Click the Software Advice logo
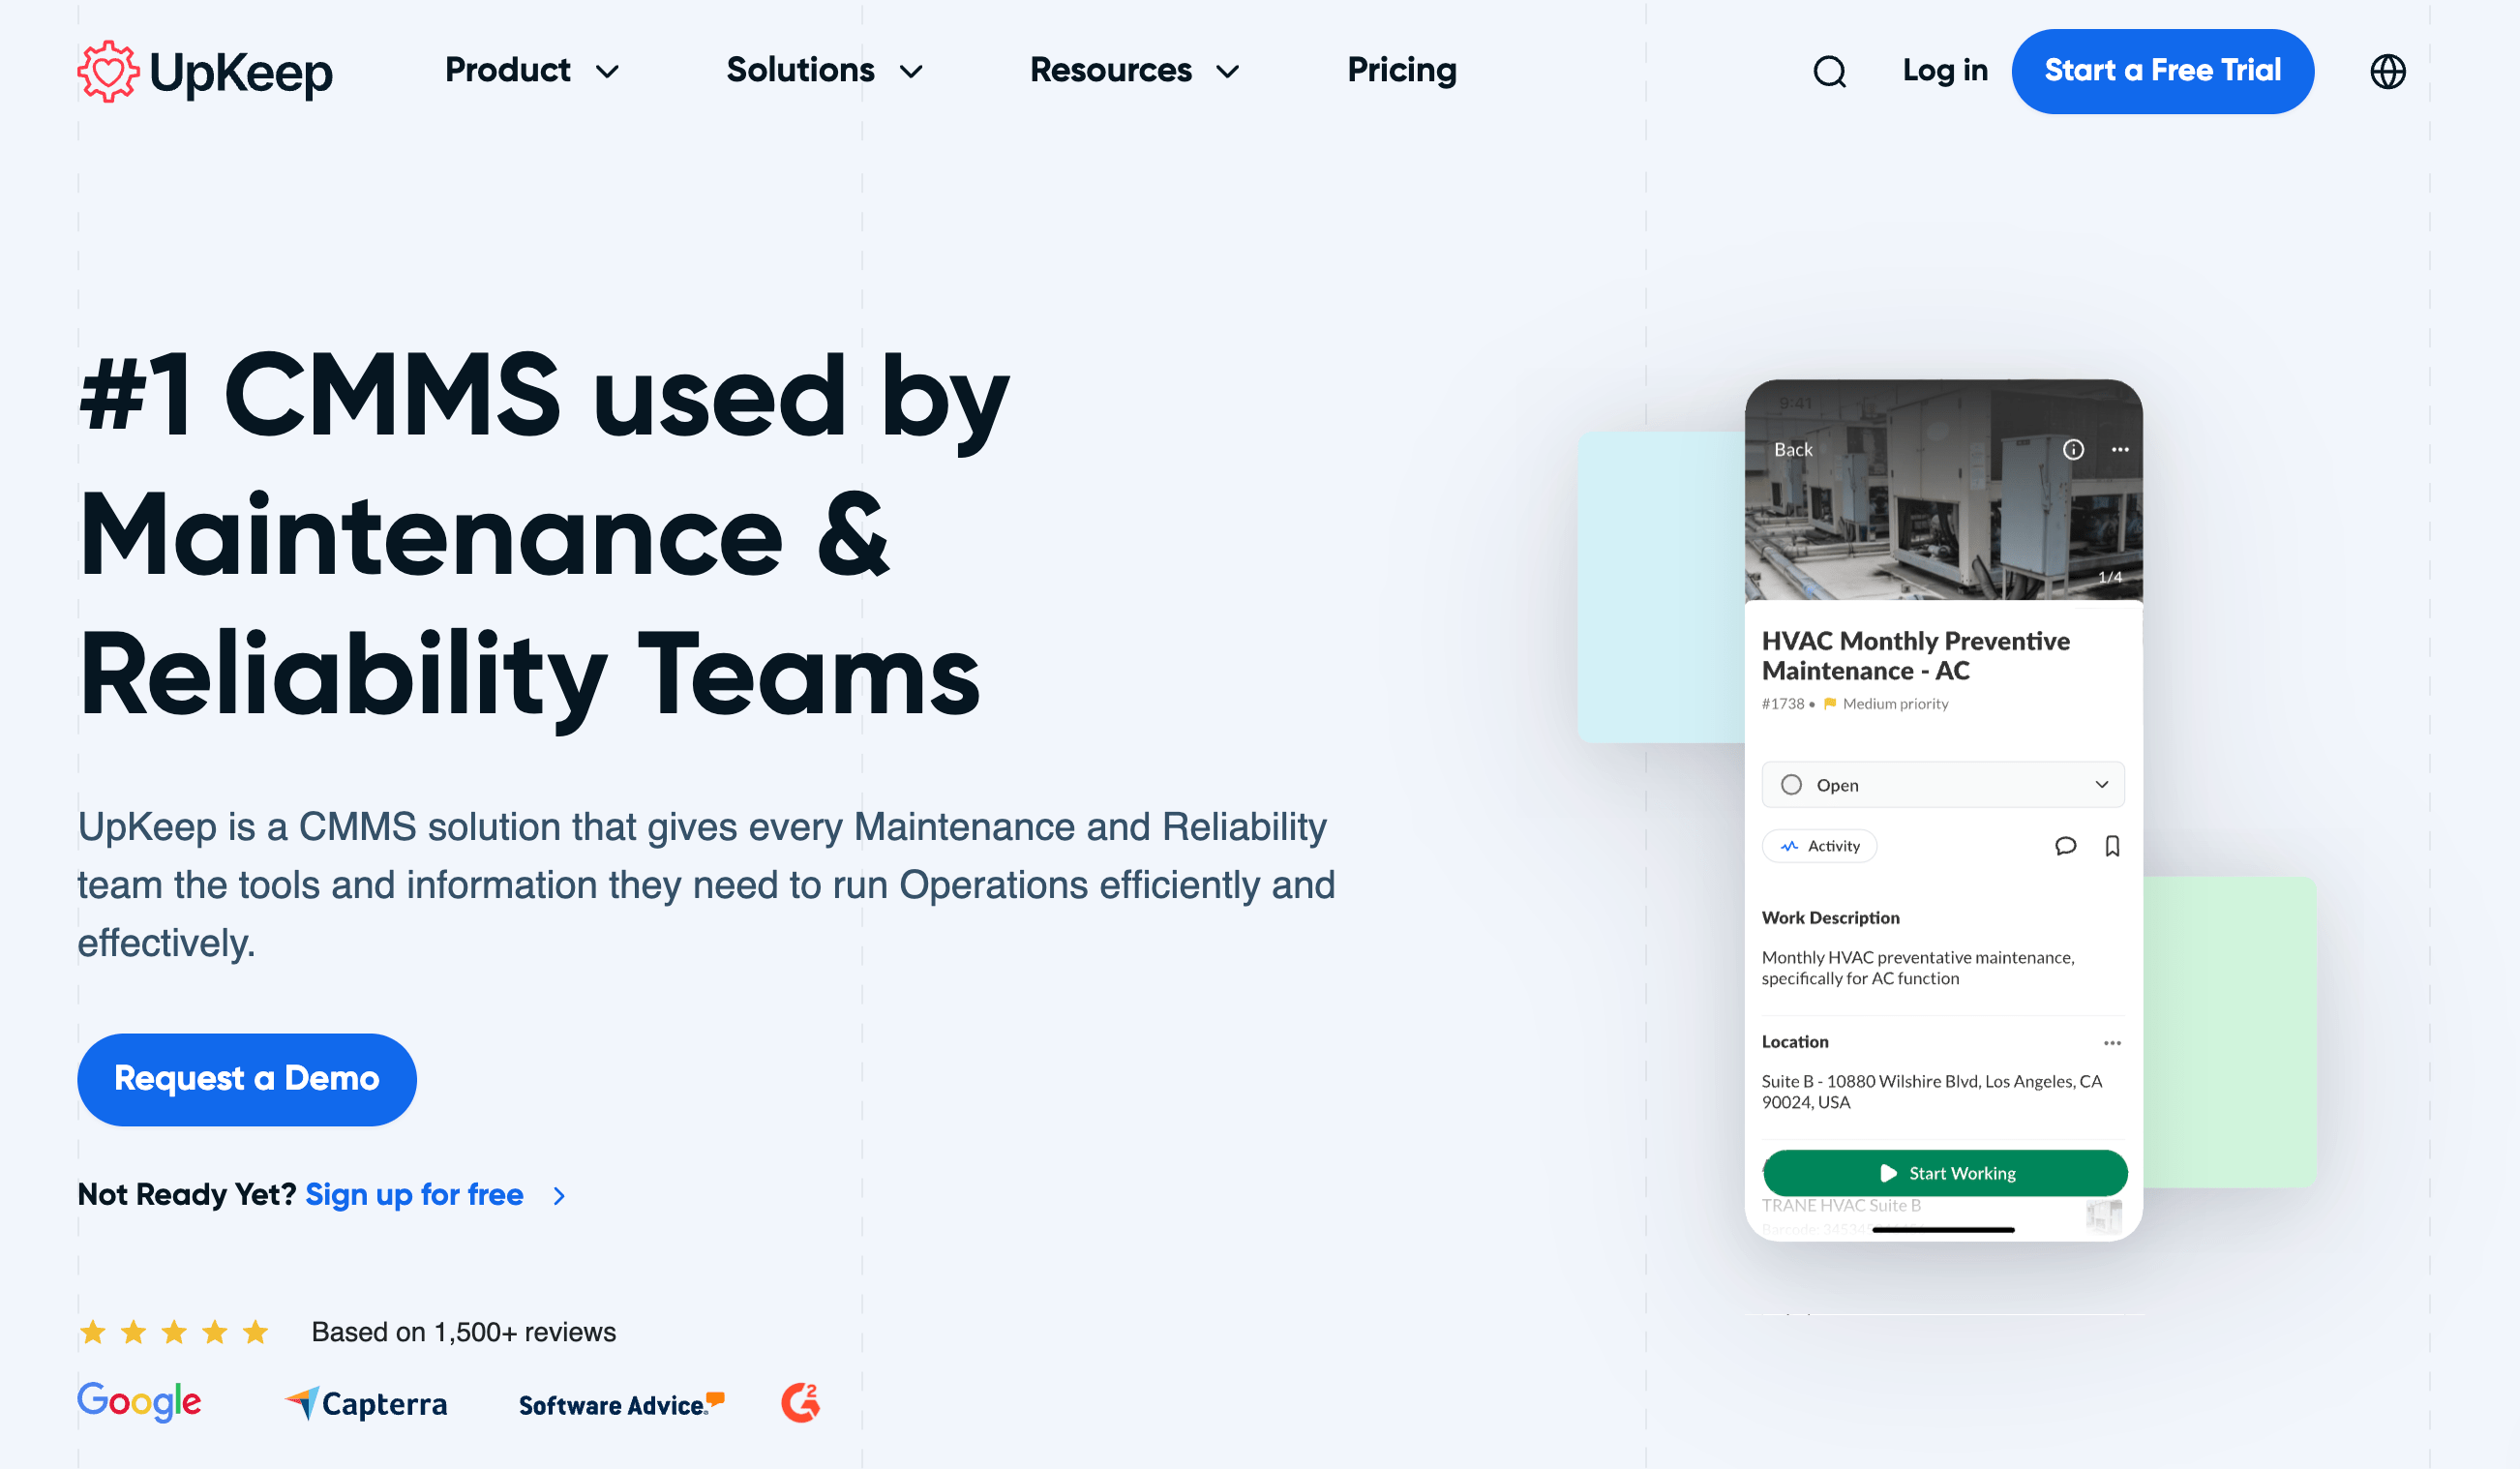The width and height of the screenshot is (2520, 1469). pyautogui.click(x=621, y=1404)
